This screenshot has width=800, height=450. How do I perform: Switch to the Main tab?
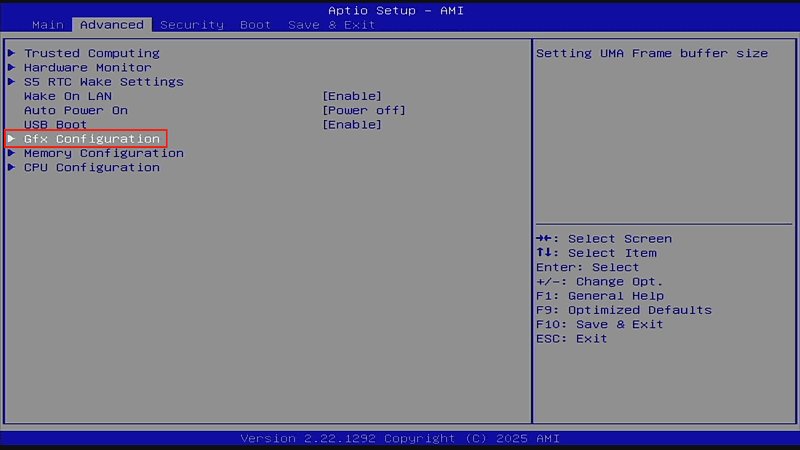(x=48, y=24)
